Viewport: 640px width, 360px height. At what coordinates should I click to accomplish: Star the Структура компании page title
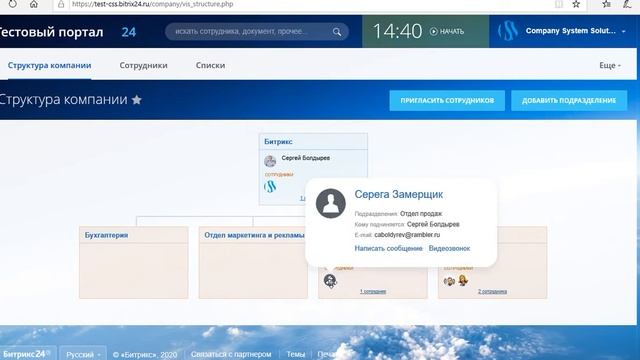click(x=137, y=100)
